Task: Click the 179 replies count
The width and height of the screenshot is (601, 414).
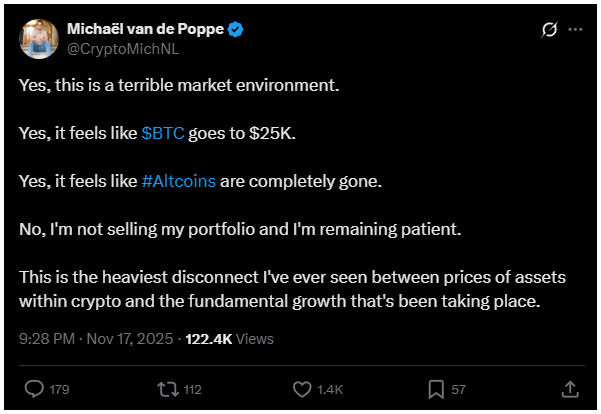Action: pyautogui.click(x=59, y=388)
